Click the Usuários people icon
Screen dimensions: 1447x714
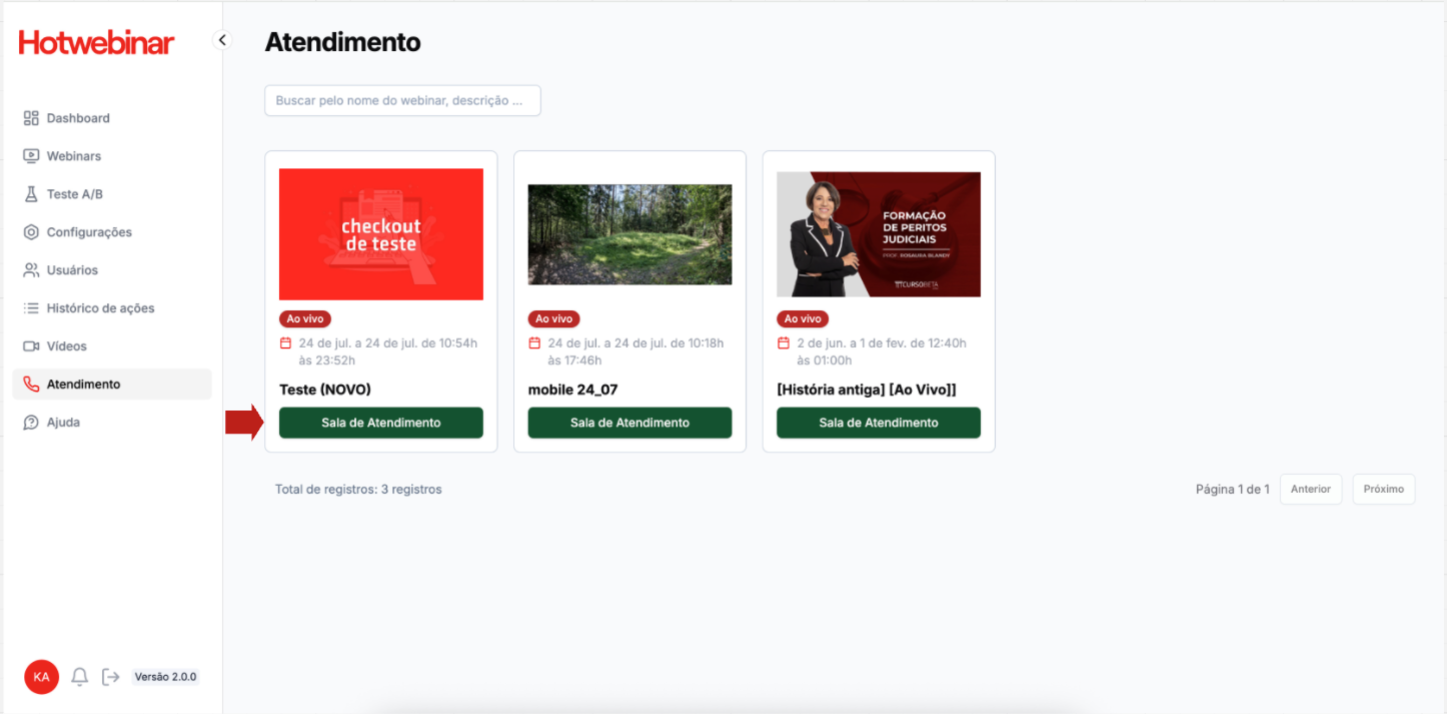pyautogui.click(x=31, y=270)
